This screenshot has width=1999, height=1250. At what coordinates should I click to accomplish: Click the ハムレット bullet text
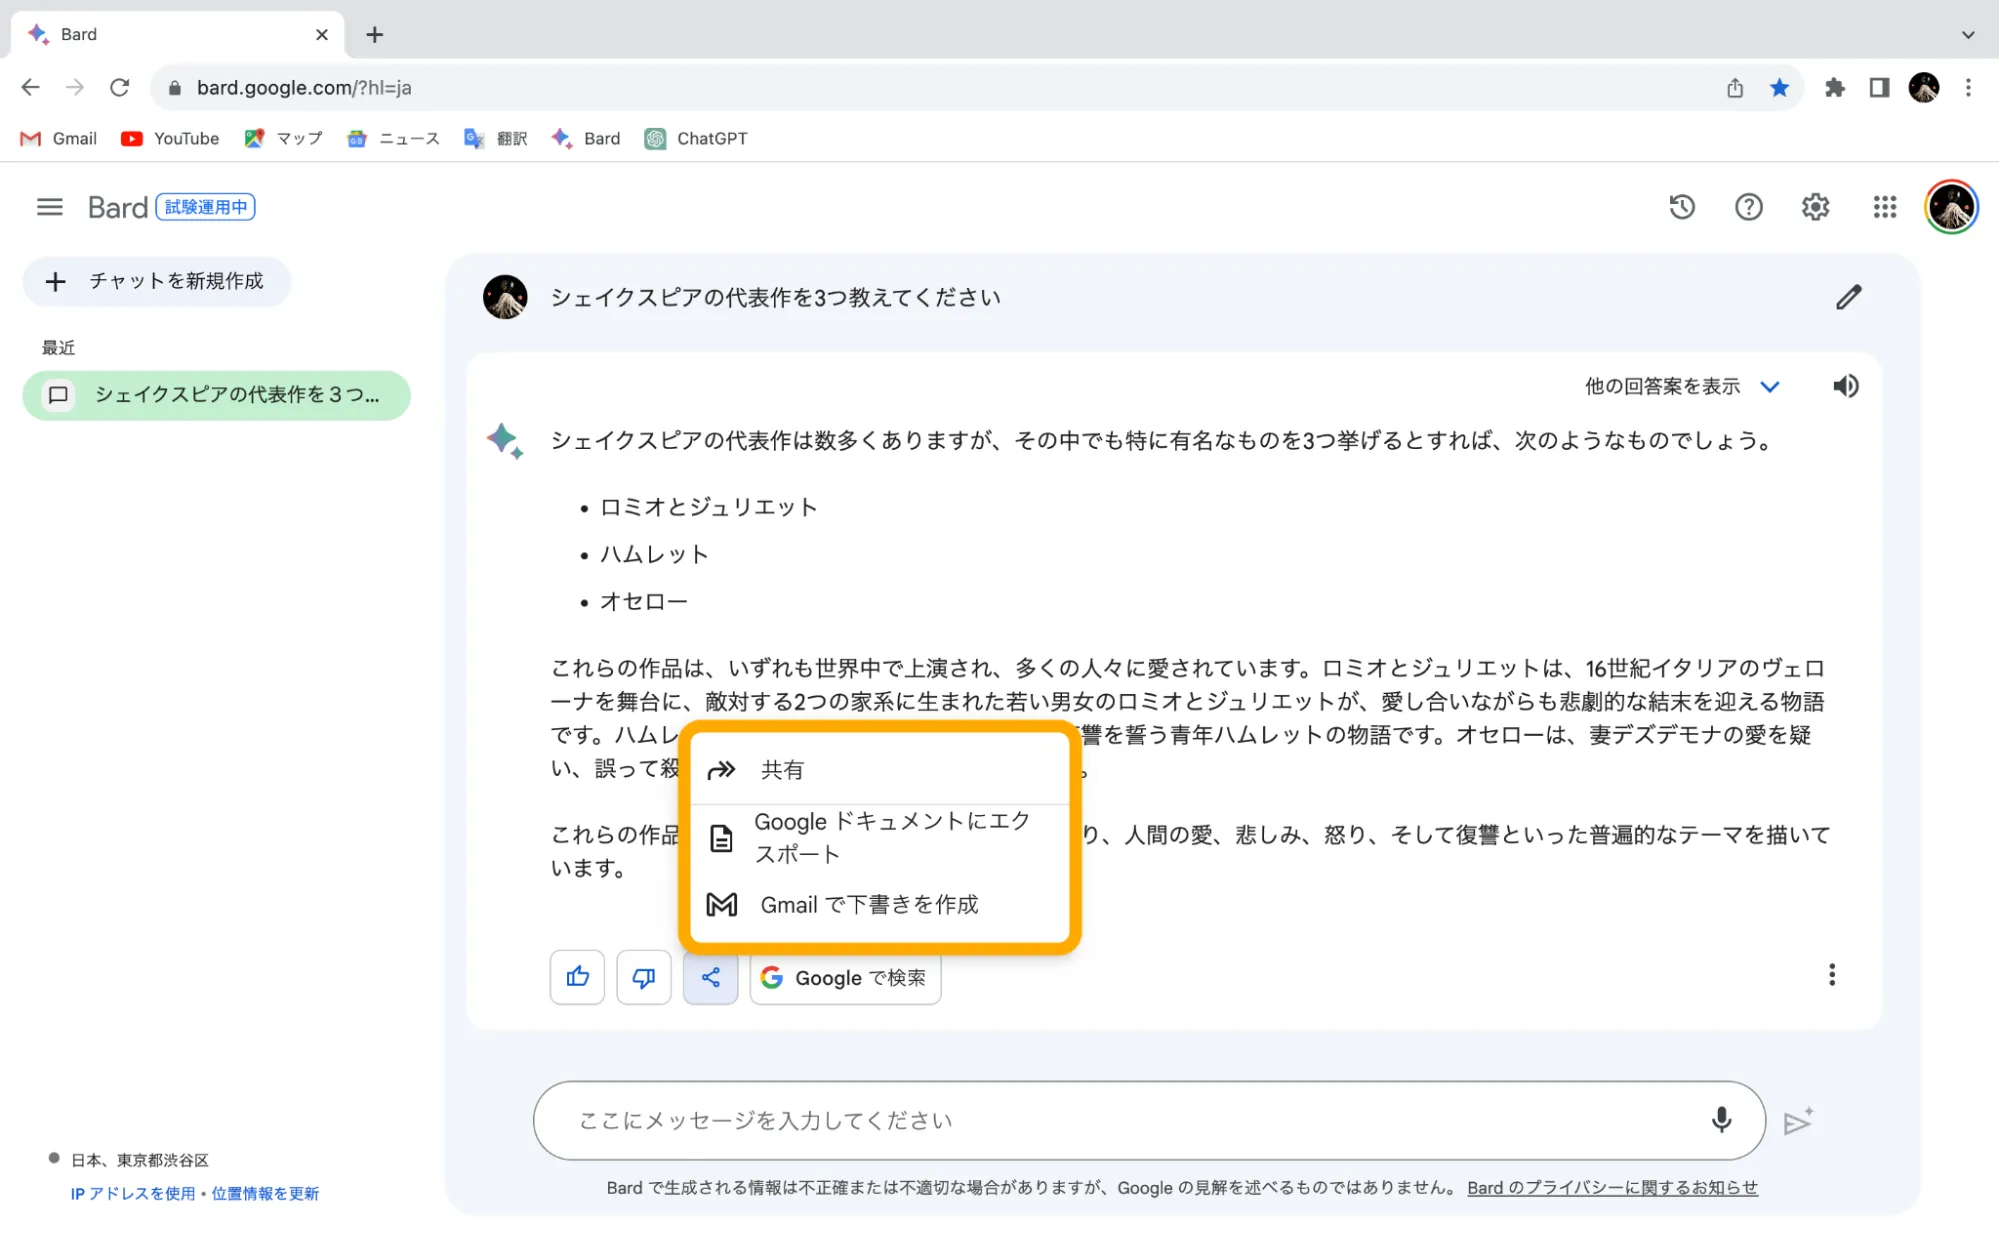654,554
